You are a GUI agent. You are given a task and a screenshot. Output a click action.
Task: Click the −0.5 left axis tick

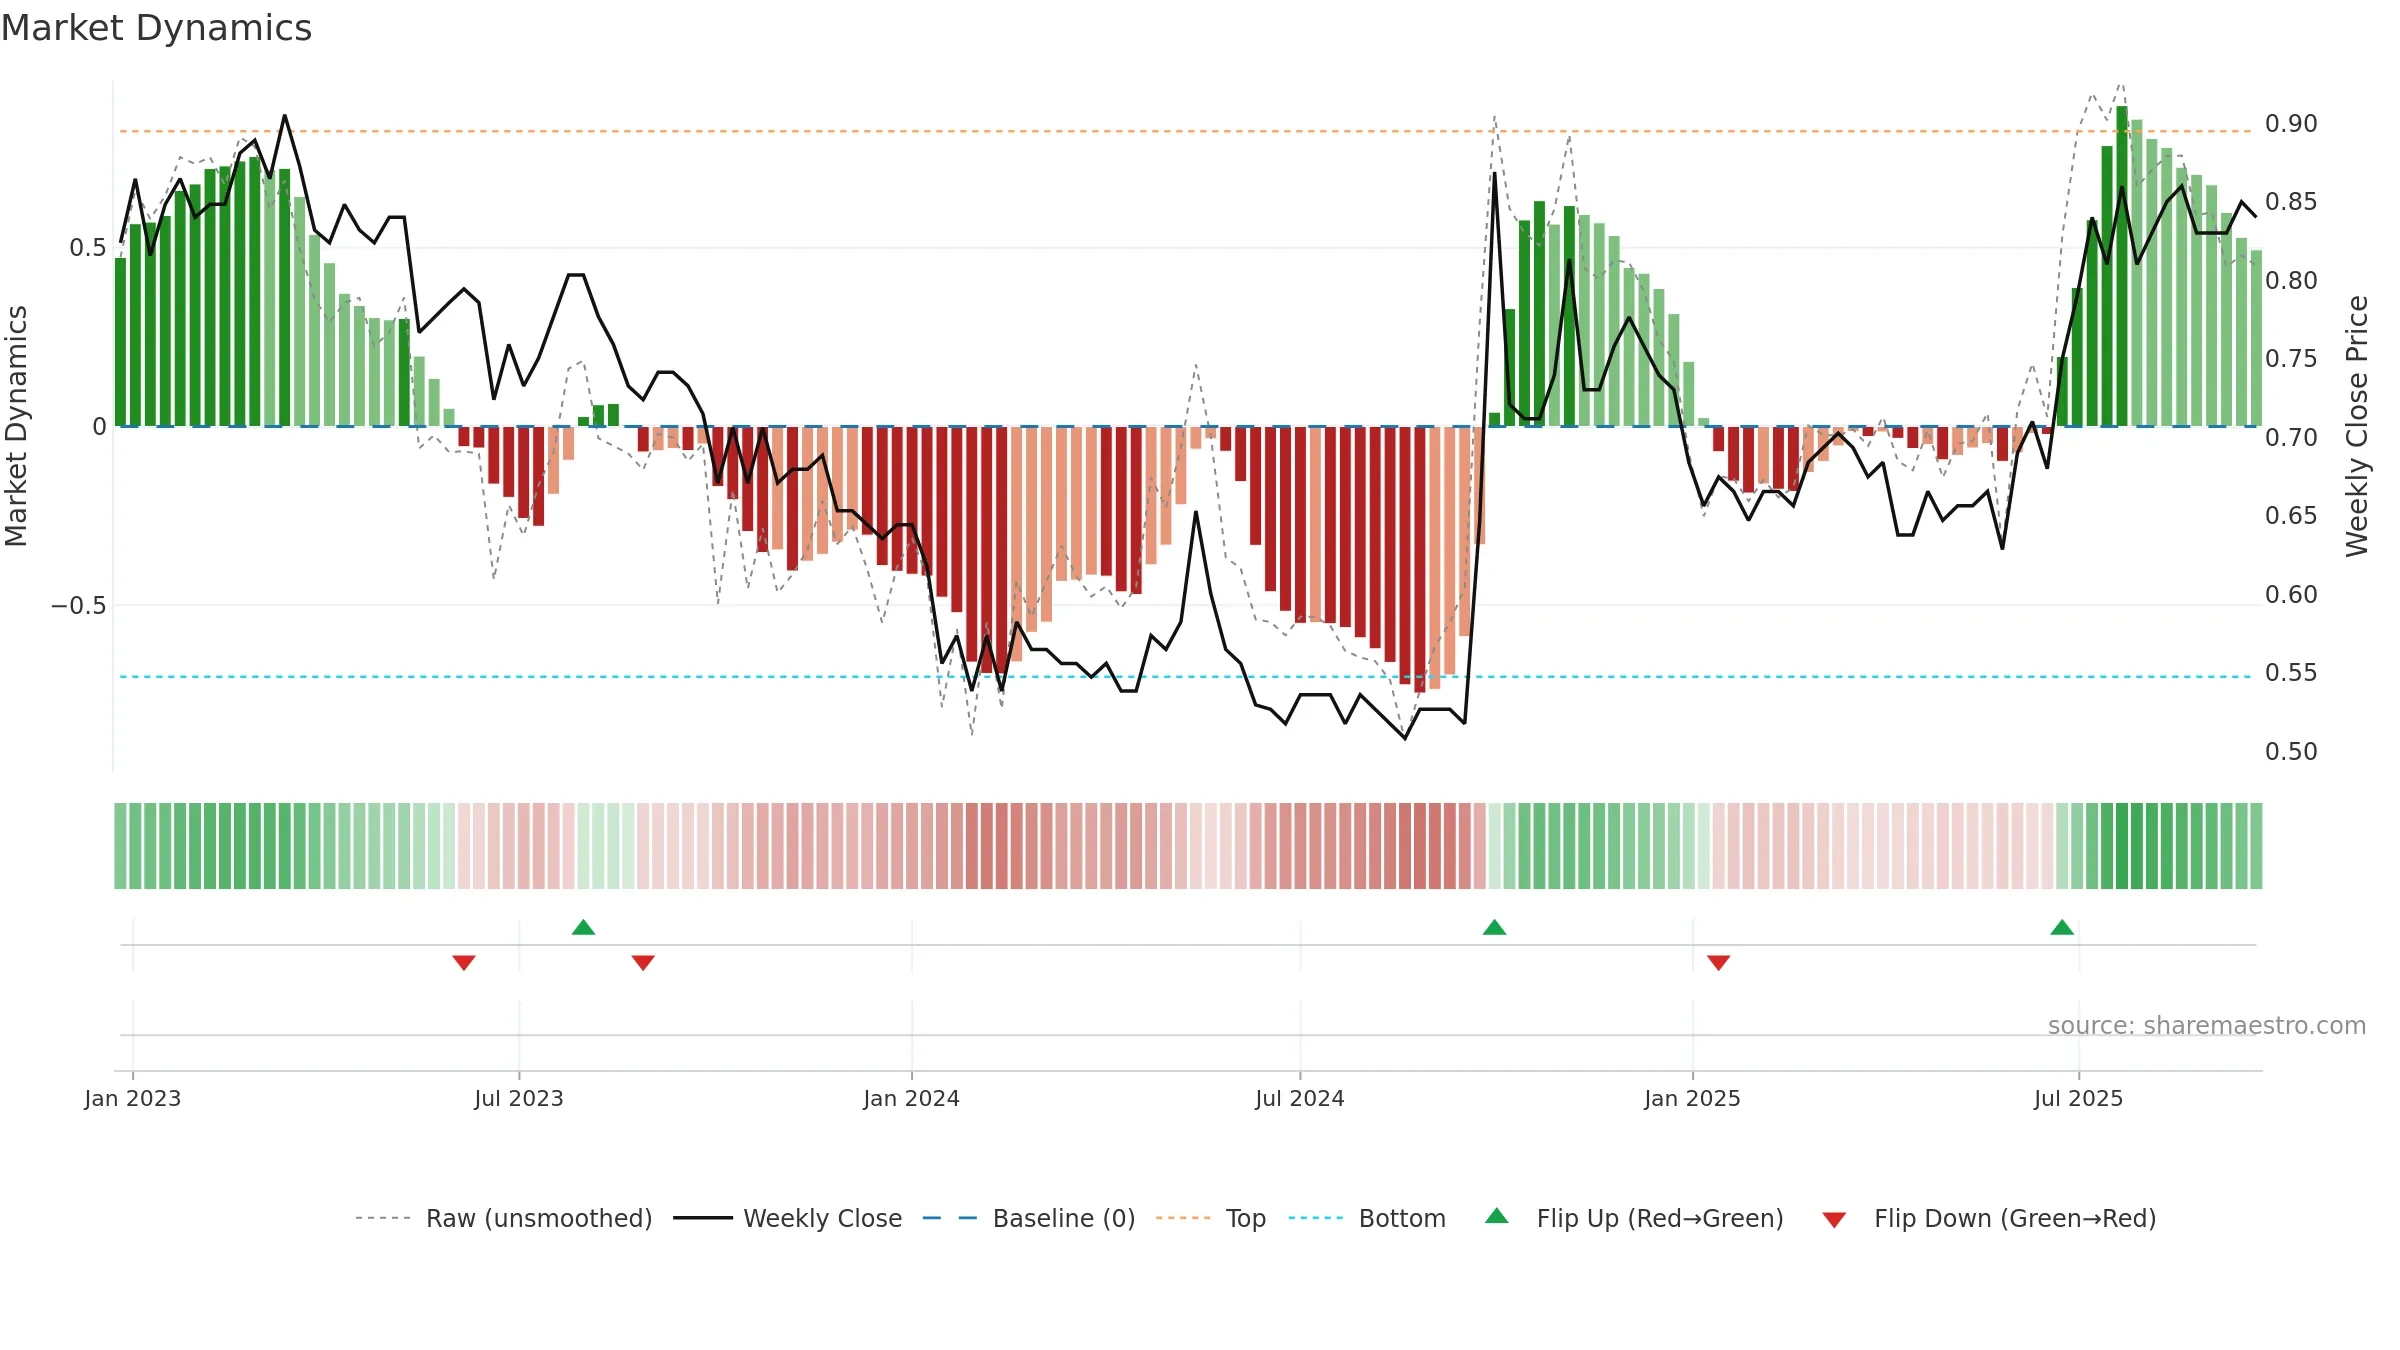coord(78,605)
